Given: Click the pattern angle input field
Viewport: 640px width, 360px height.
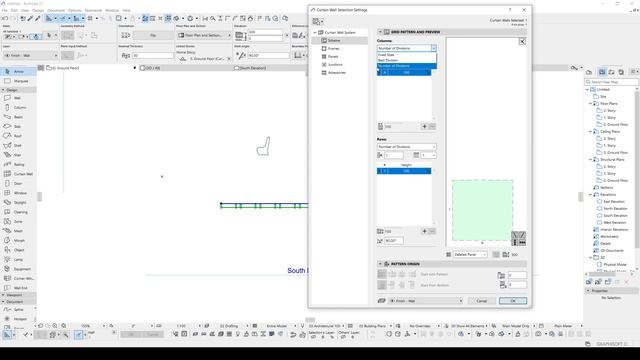Looking at the screenshot, I should (x=393, y=241).
